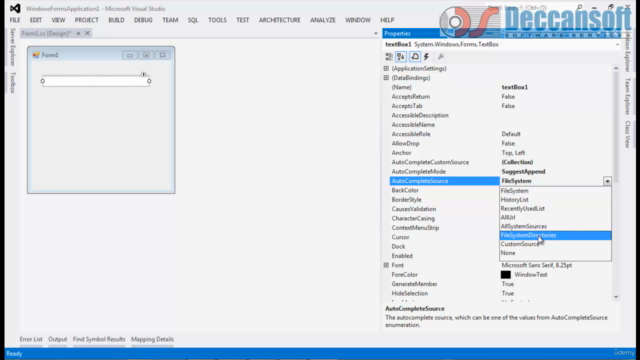Screen dimensions: 640x360
Task: Pin the Form1.cs [Design] tab
Action: click(78, 33)
